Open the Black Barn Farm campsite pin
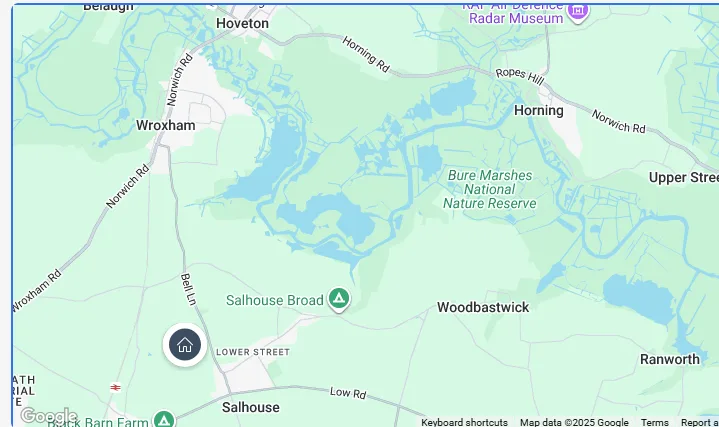The image size is (719, 427). coord(164,419)
